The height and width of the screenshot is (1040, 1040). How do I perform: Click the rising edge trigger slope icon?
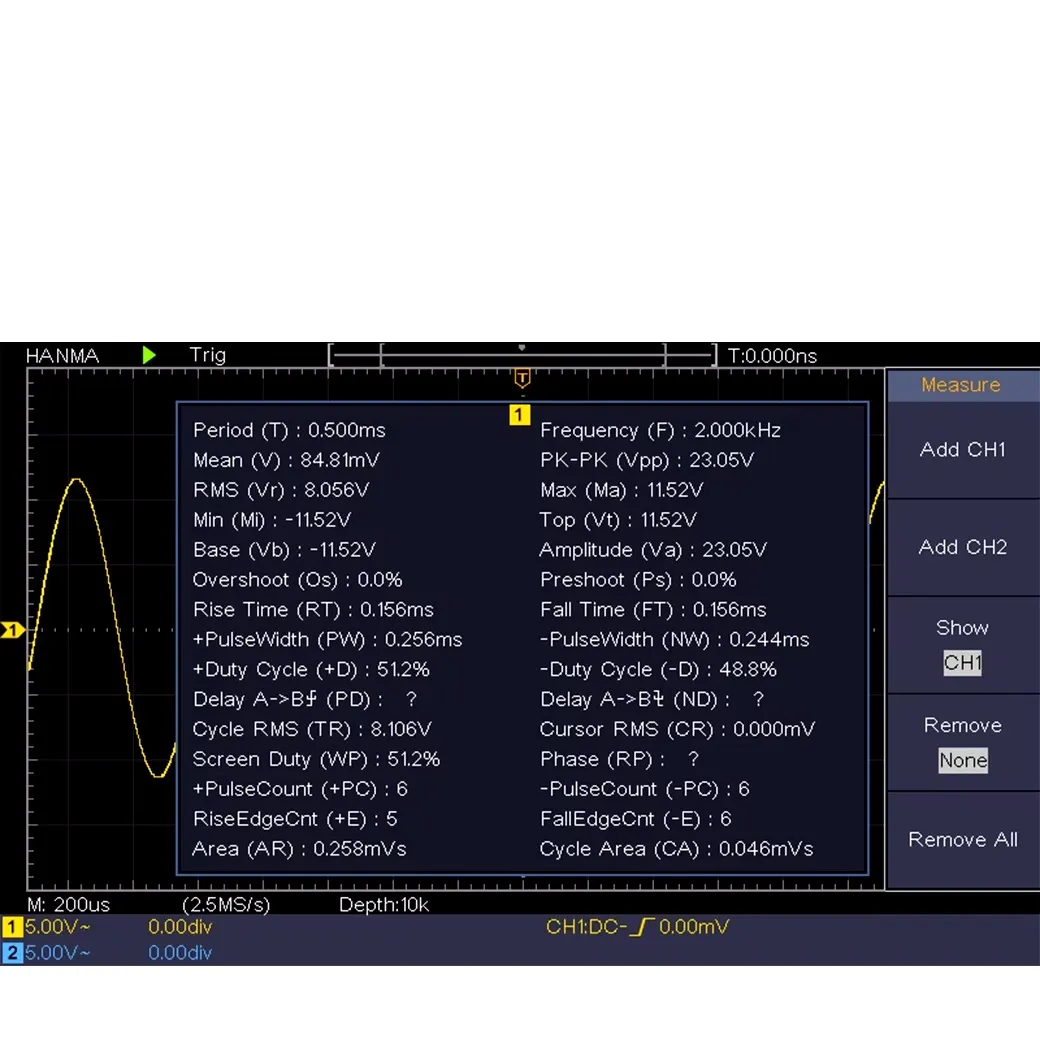(641, 927)
